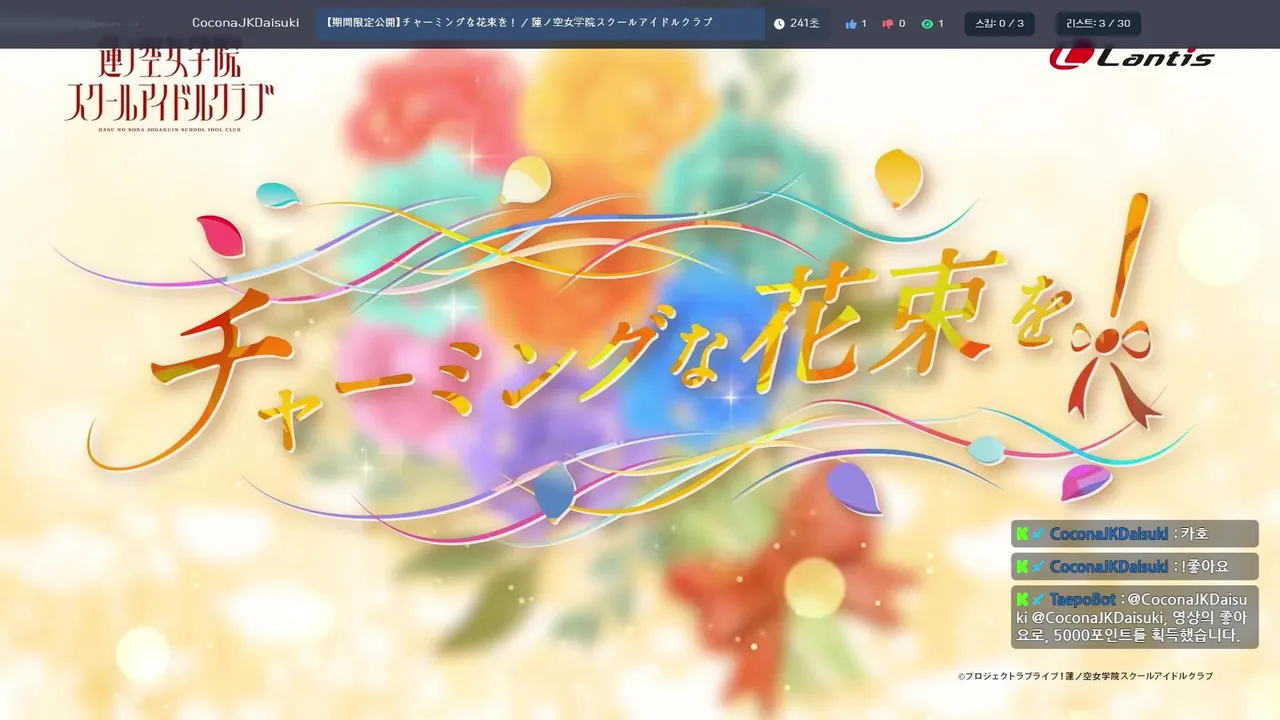1280x720 pixels.
Task: Click the green K badge on the 카호 message
Action: pos(1022,534)
